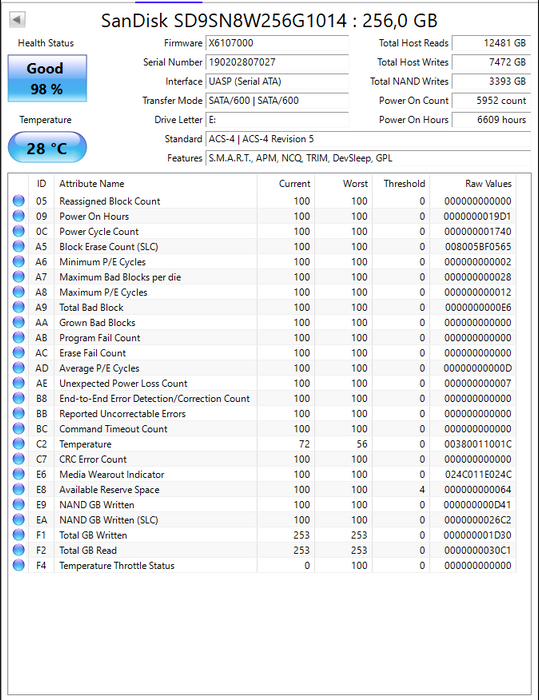The height and width of the screenshot is (700, 539).
Task: Click the Serial Number field 190202807027
Action: click(277, 62)
